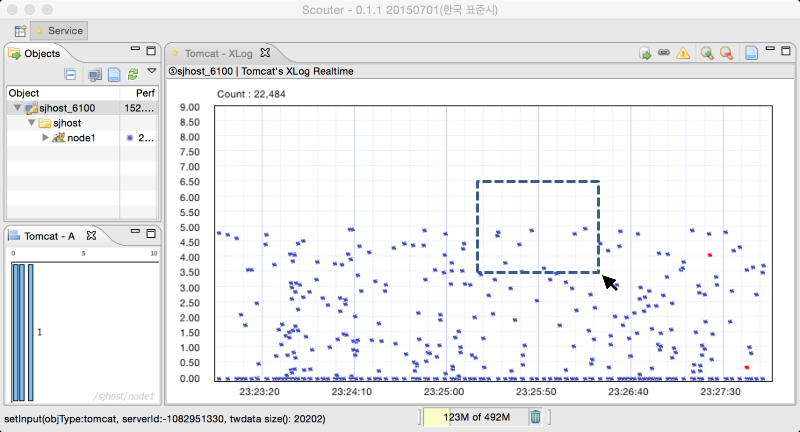Screen dimensions: 800x432
Task: Expand the node1 tree item
Action: (45, 137)
